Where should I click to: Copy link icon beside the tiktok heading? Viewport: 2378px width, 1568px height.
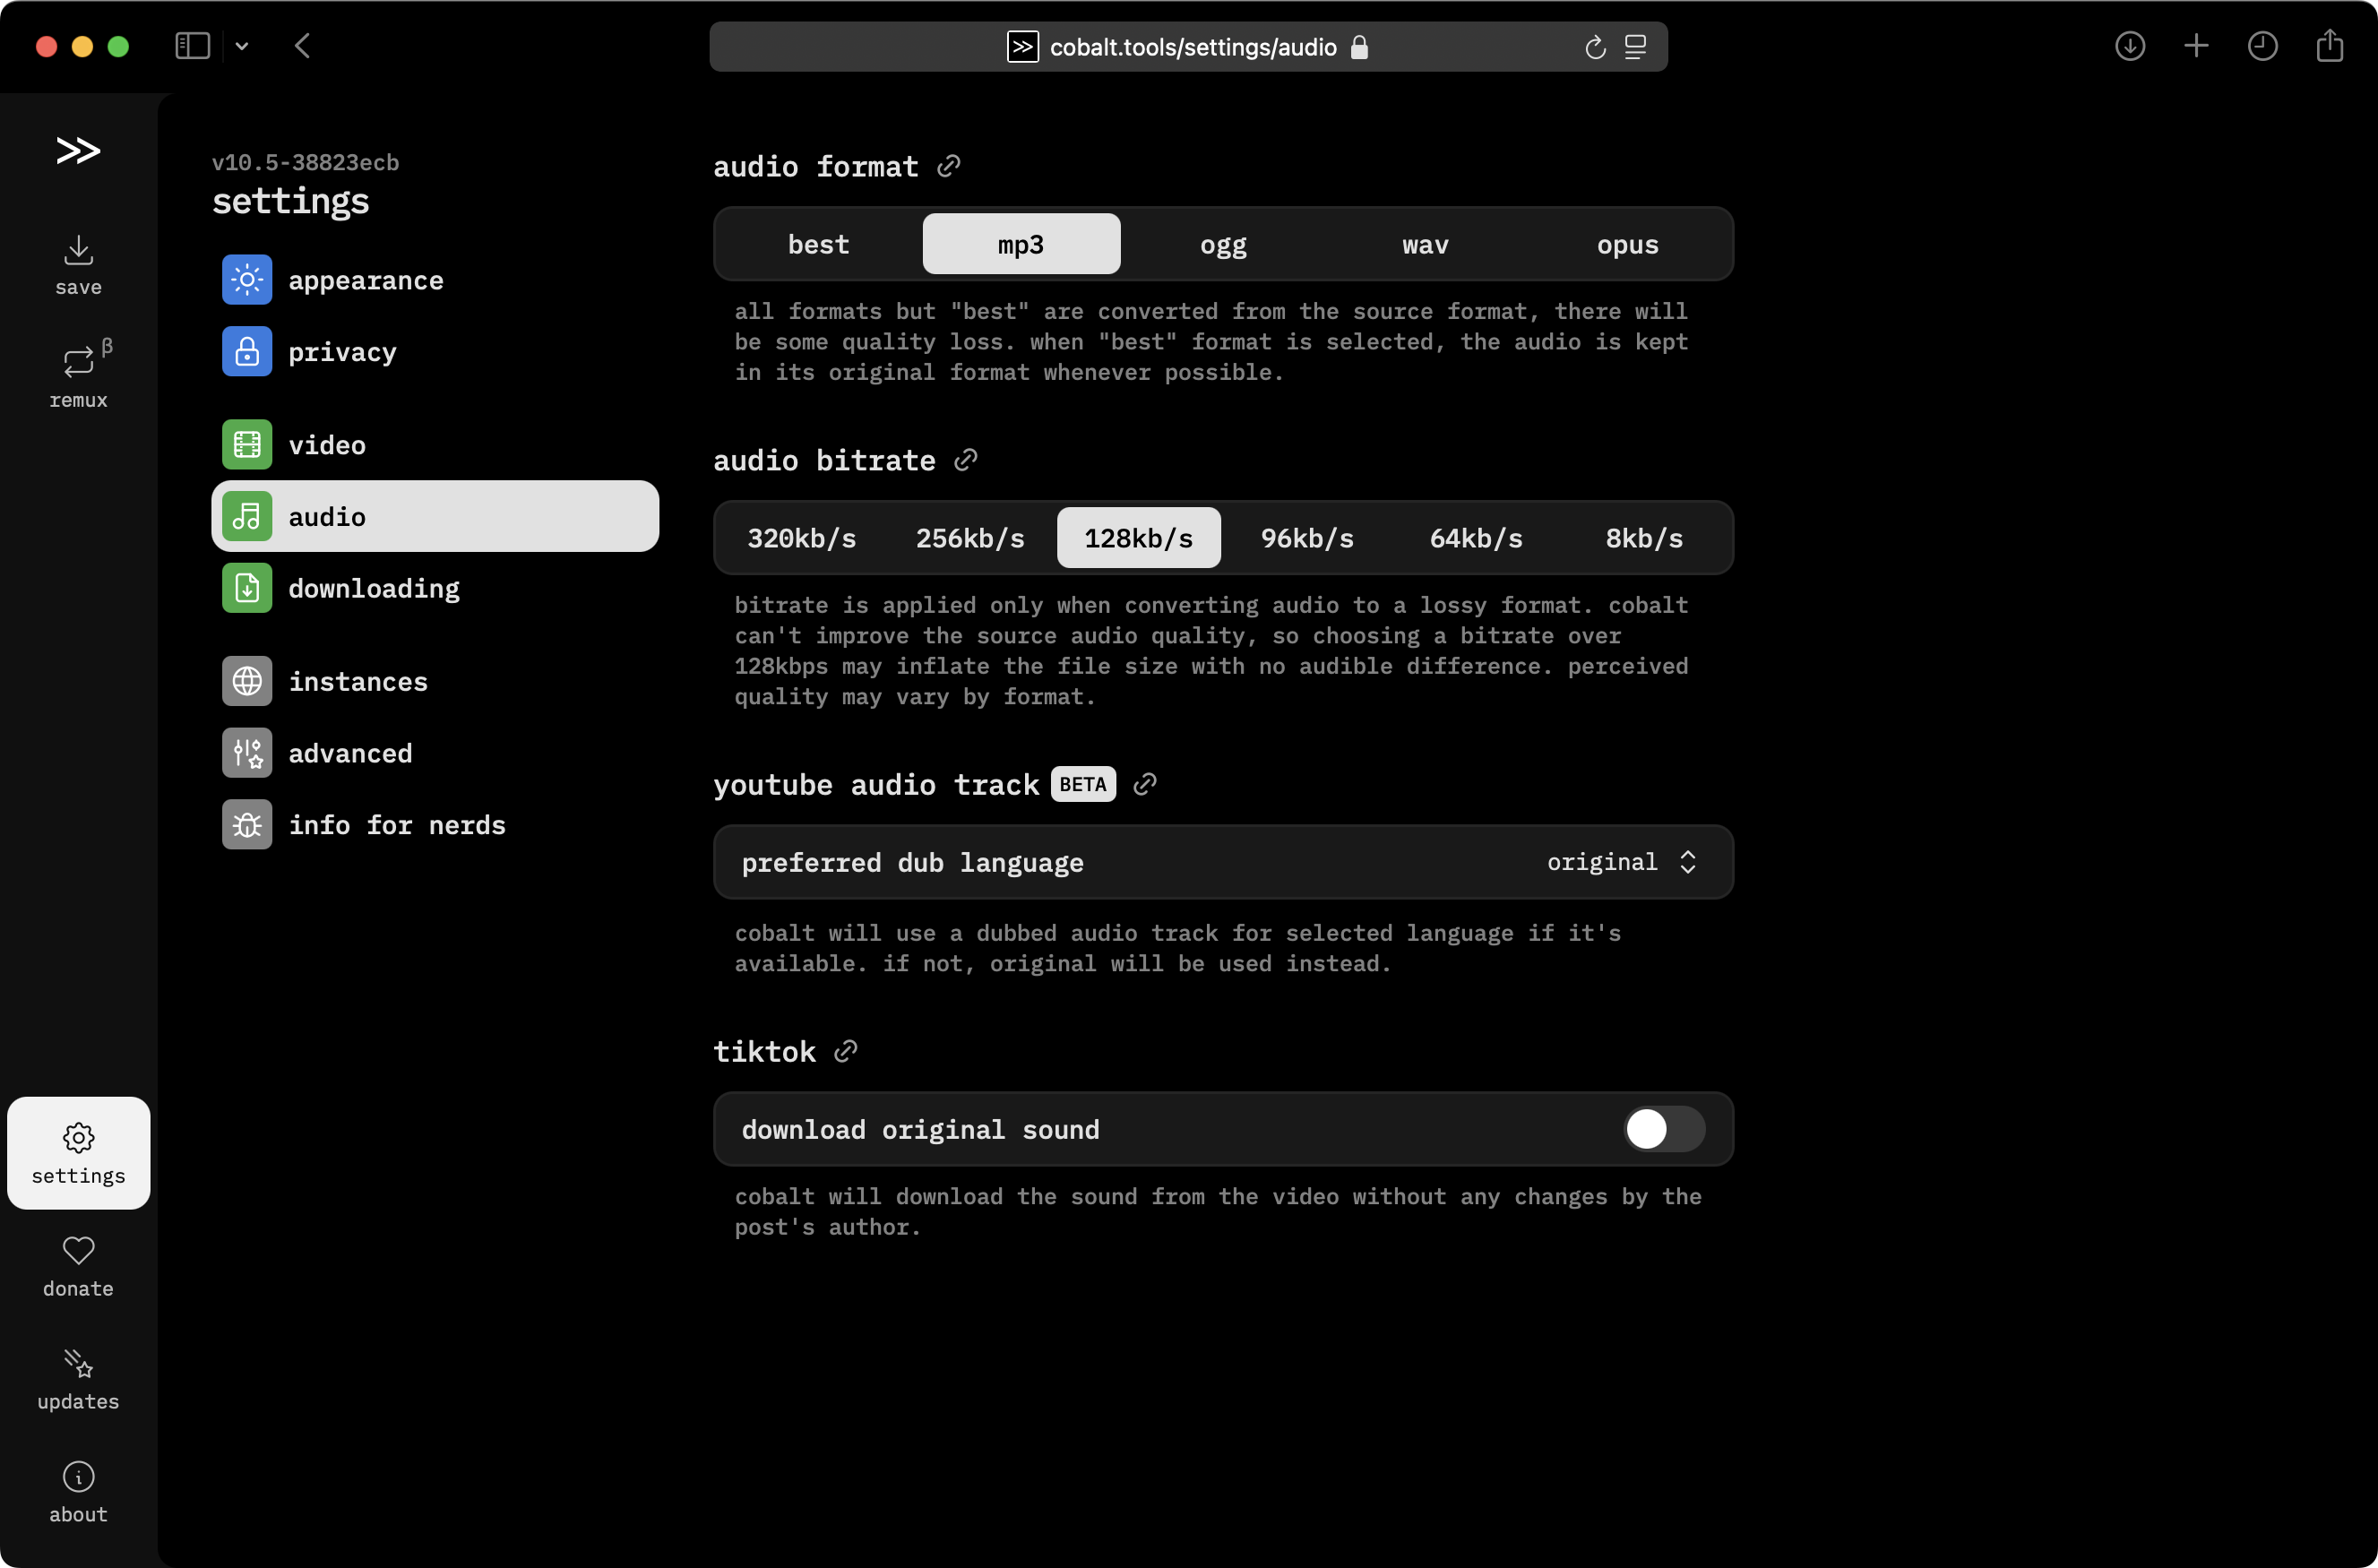845,1051
